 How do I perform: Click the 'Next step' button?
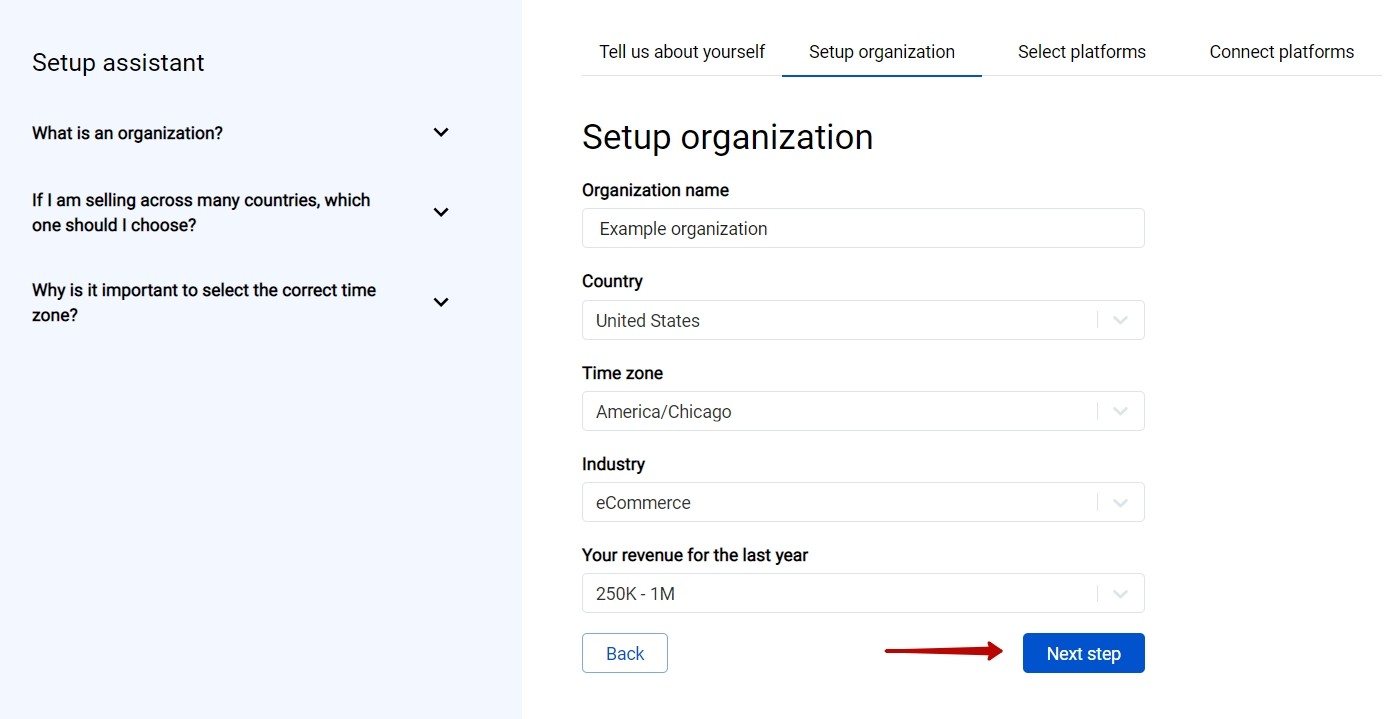1083,652
